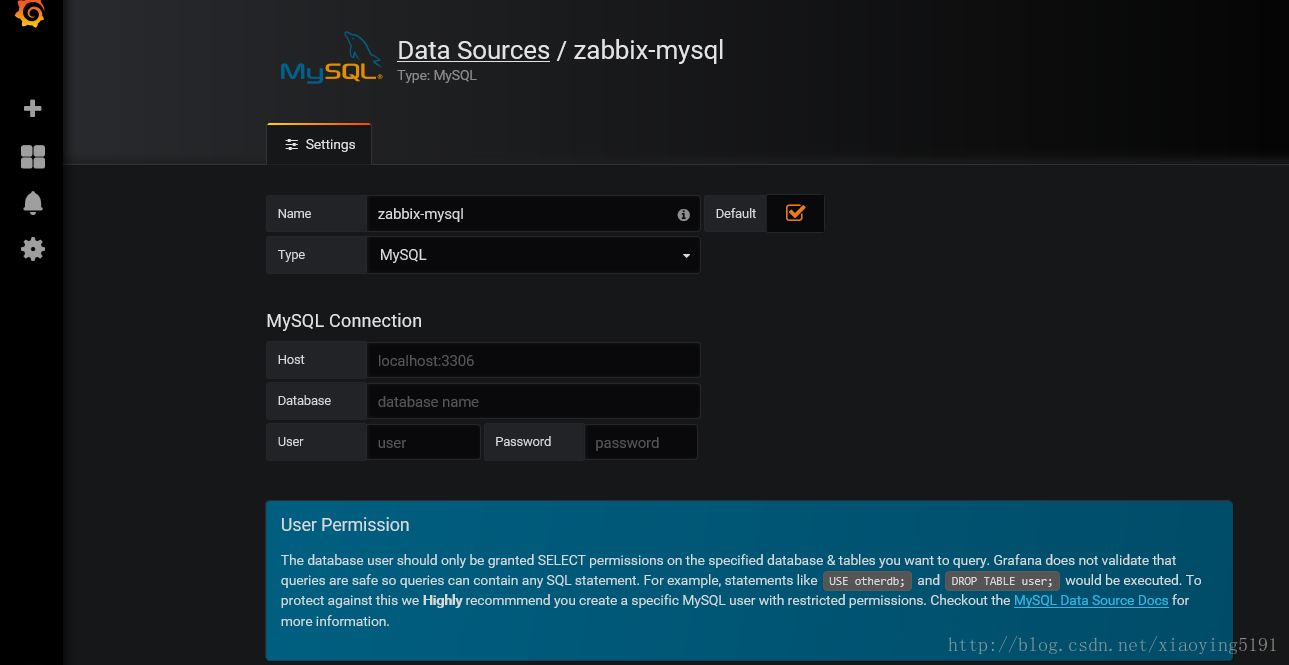
Task: Focus the Database name input
Action: click(x=534, y=401)
